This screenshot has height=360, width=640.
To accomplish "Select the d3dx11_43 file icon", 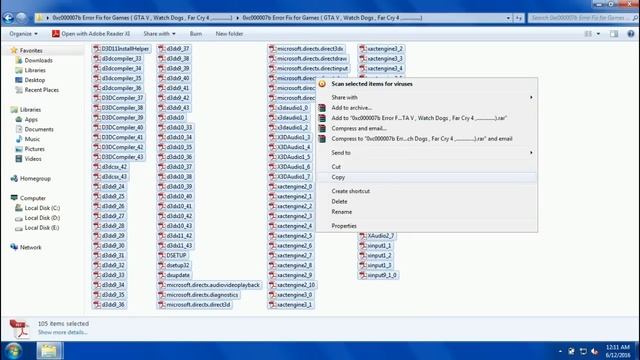I will 162,246.
